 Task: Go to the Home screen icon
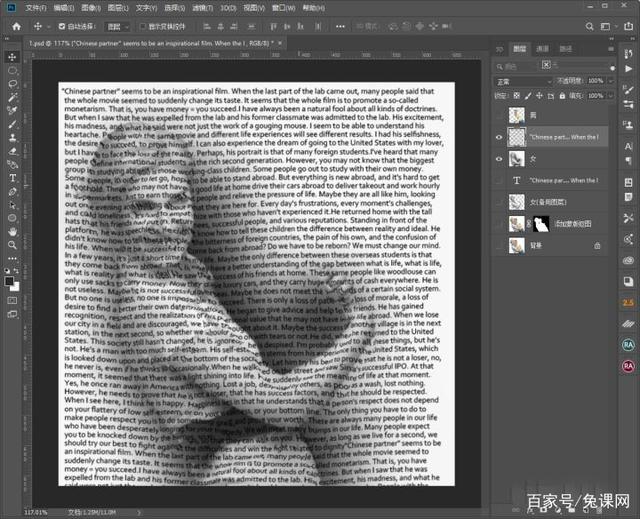click(x=16, y=27)
